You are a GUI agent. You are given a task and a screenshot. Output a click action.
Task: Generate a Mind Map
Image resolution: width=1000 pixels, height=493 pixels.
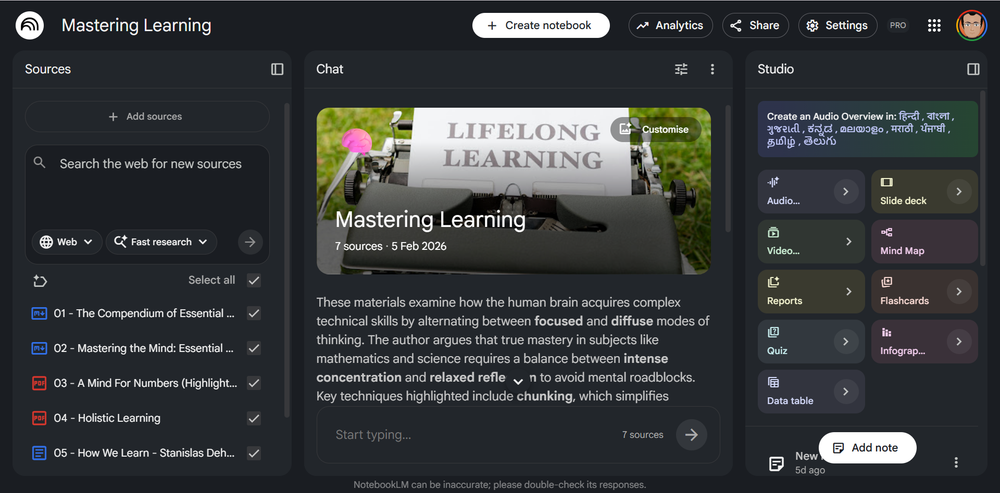point(924,241)
